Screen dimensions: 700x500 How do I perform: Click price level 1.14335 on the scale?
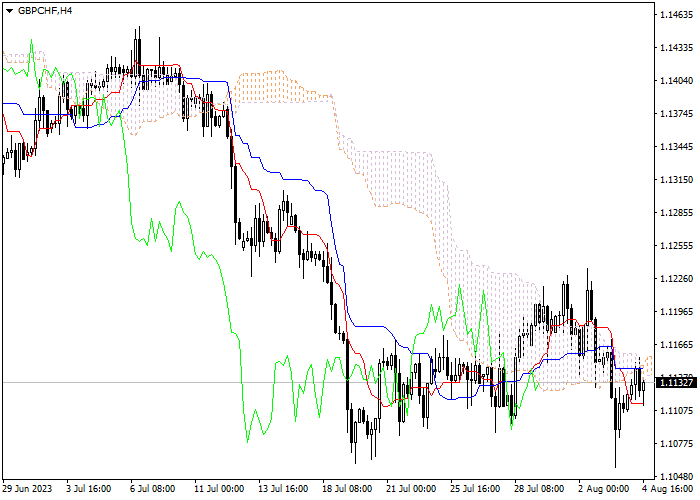tap(676, 48)
